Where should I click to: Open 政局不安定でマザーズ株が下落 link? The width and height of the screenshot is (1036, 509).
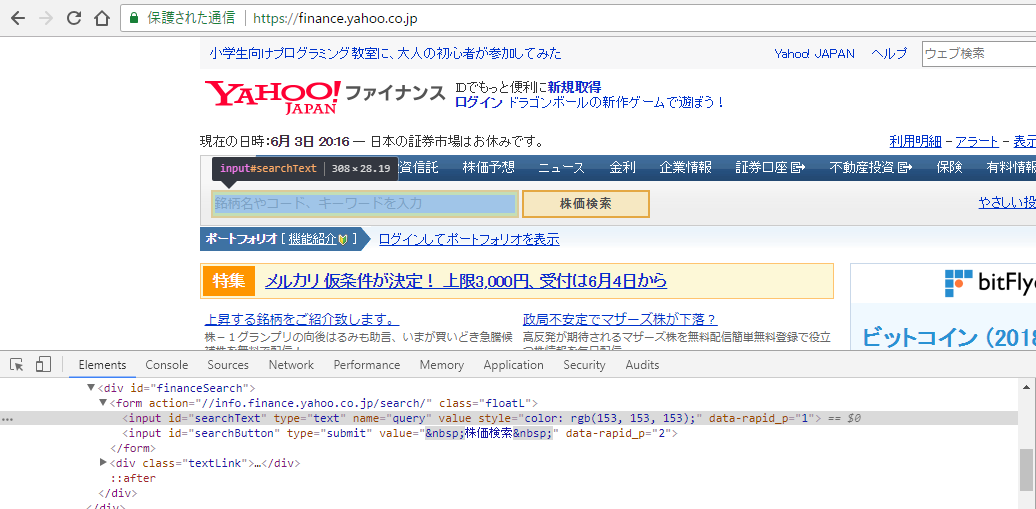pyautogui.click(x=620, y=319)
